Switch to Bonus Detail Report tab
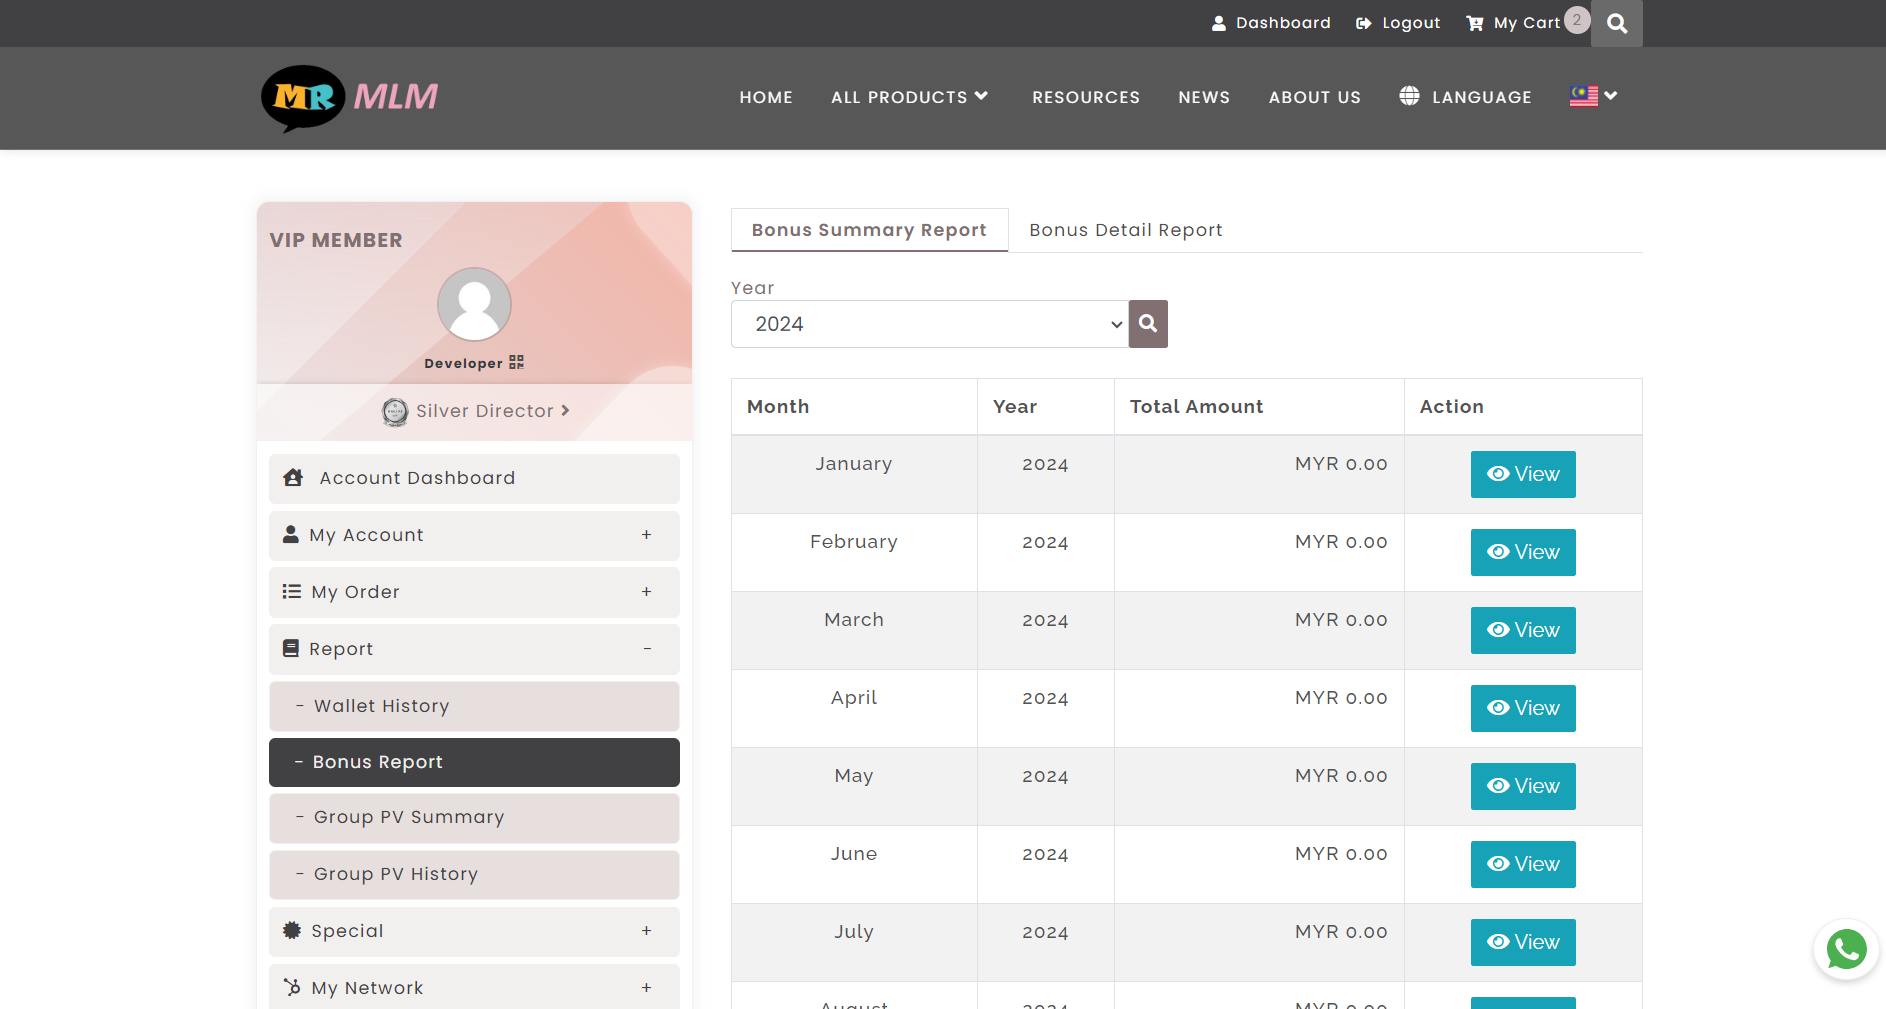Viewport: 1886px width, 1009px height. coord(1125,230)
